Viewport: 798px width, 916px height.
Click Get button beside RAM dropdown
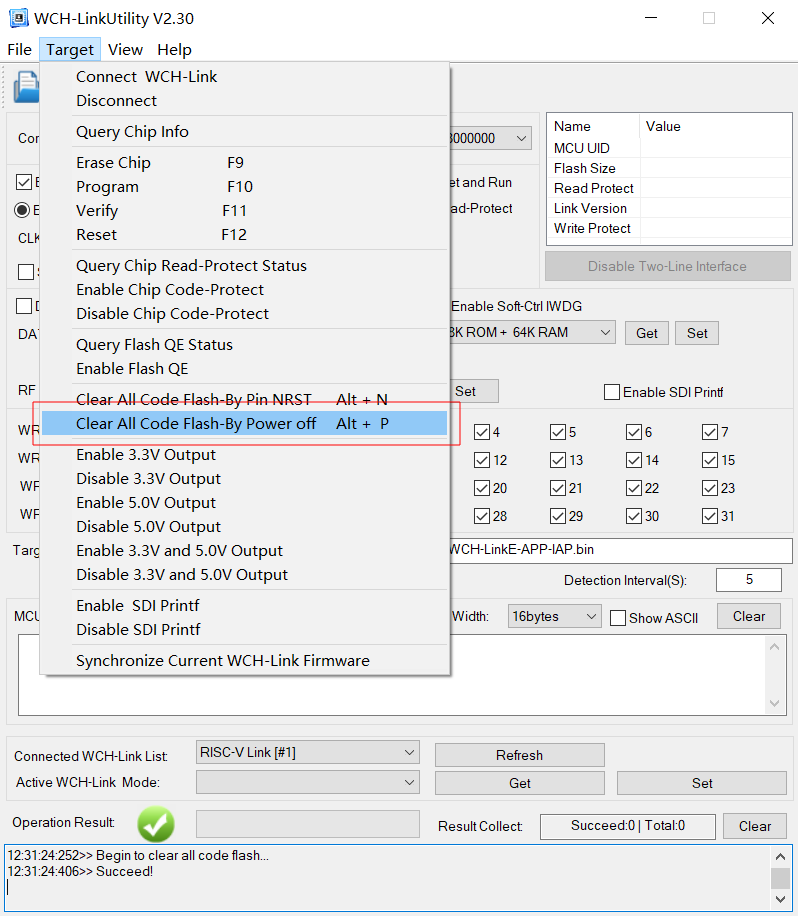pyautogui.click(x=647, y=333)
